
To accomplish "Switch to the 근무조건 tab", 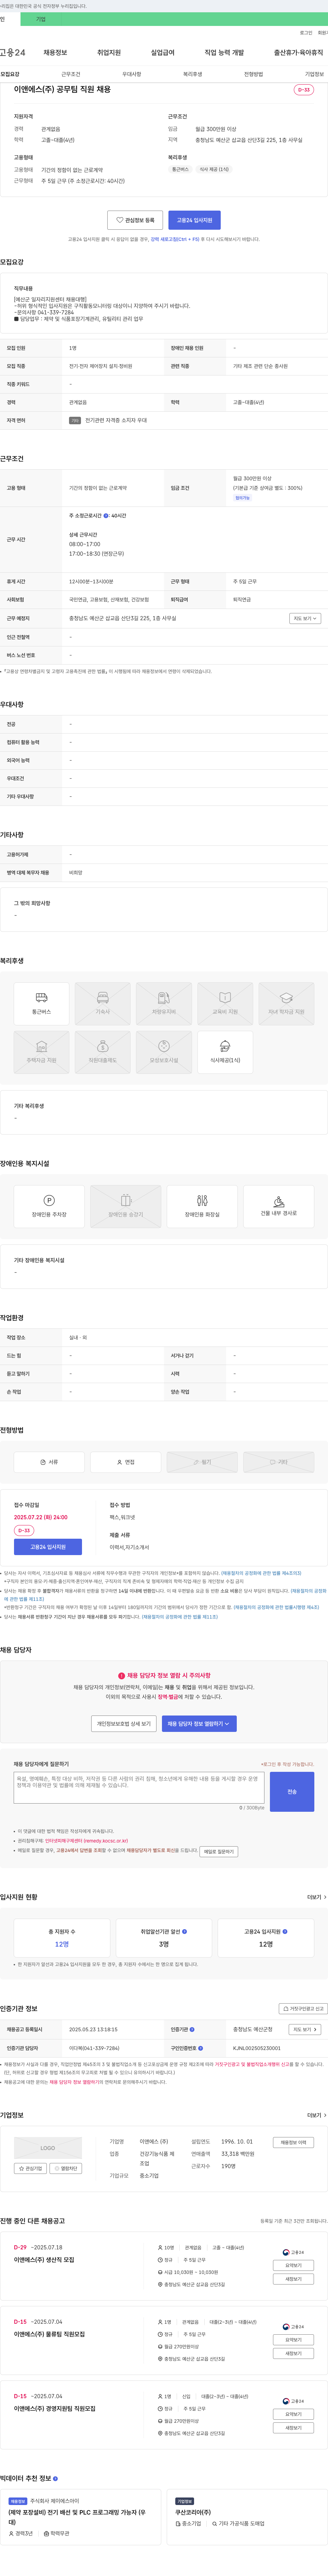I will click(x=71, y=74).
